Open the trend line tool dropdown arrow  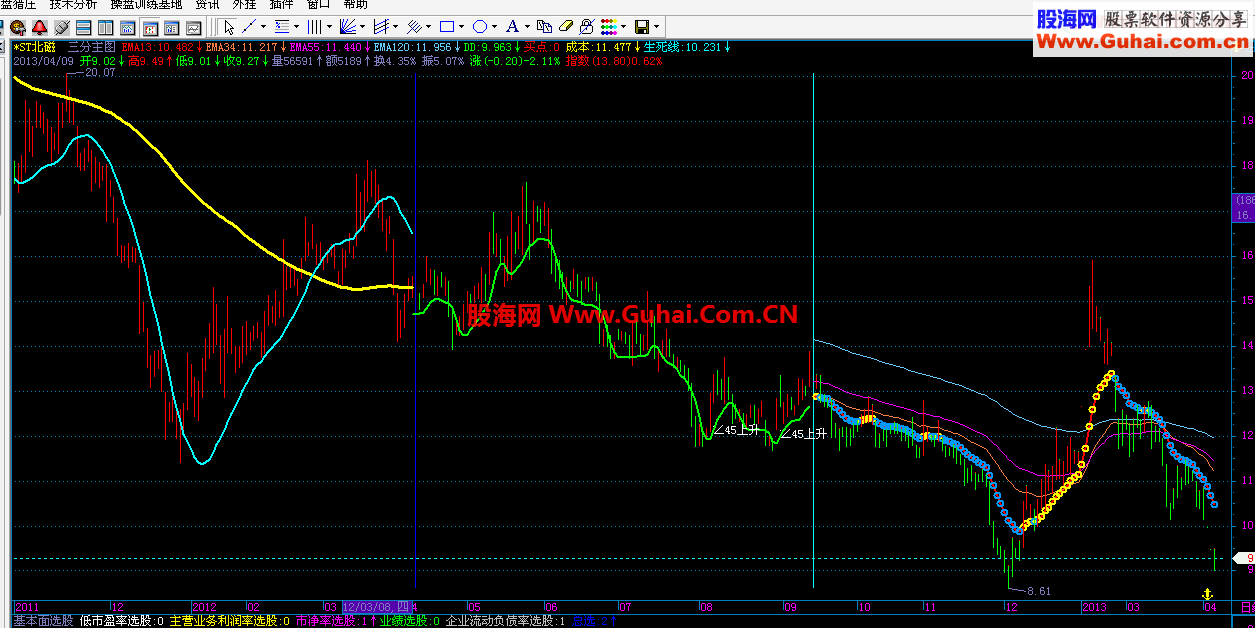click(264, 27)
